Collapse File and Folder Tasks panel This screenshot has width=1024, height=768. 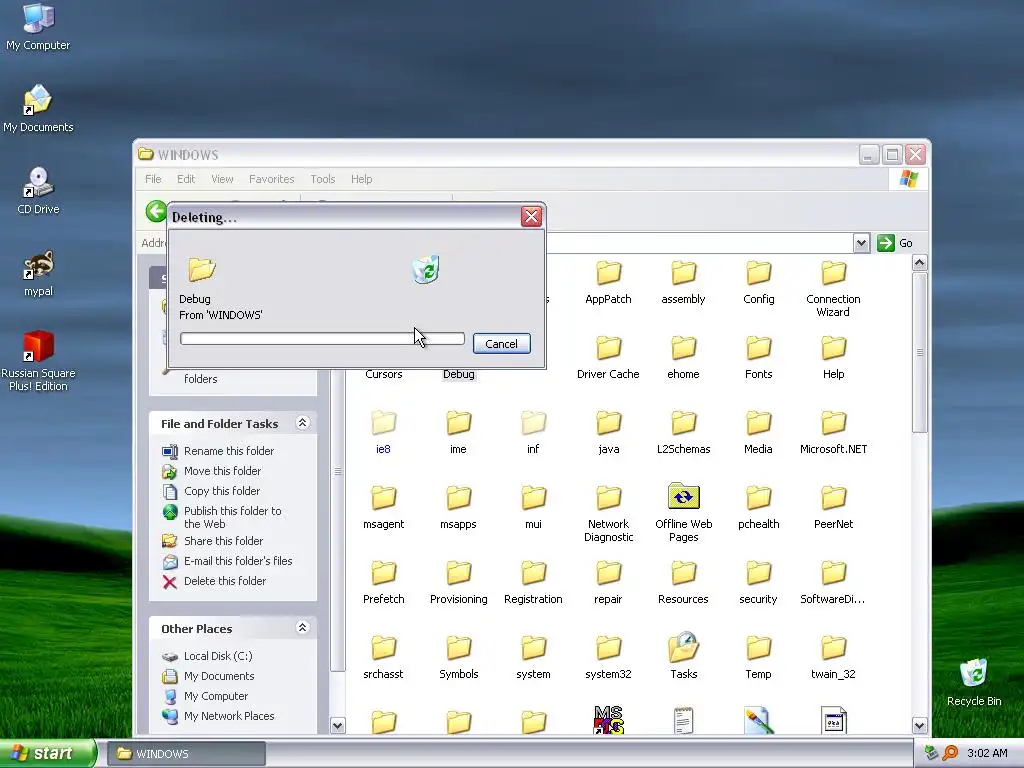[x=302, y=423]
